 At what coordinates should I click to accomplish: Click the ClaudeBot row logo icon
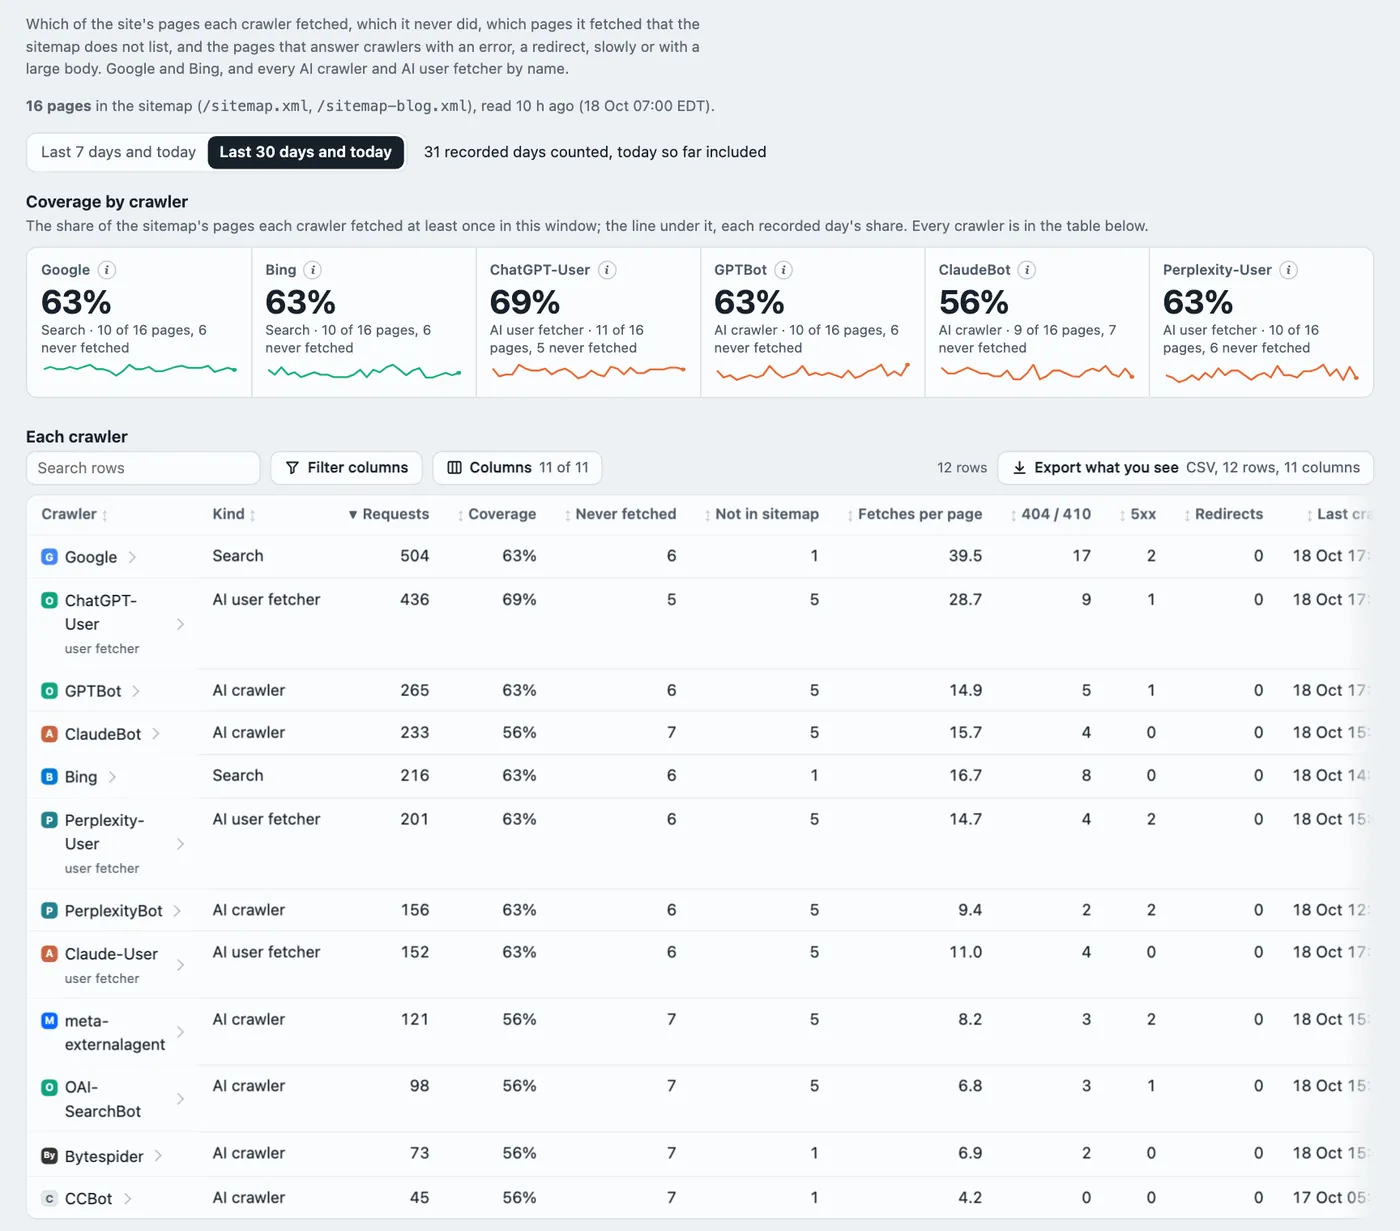pos(49,734)
